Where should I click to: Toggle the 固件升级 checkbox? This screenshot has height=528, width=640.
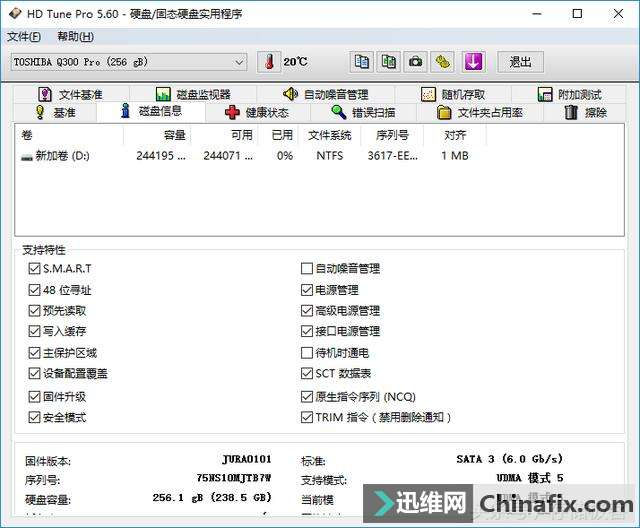click(x=34, y=397)
